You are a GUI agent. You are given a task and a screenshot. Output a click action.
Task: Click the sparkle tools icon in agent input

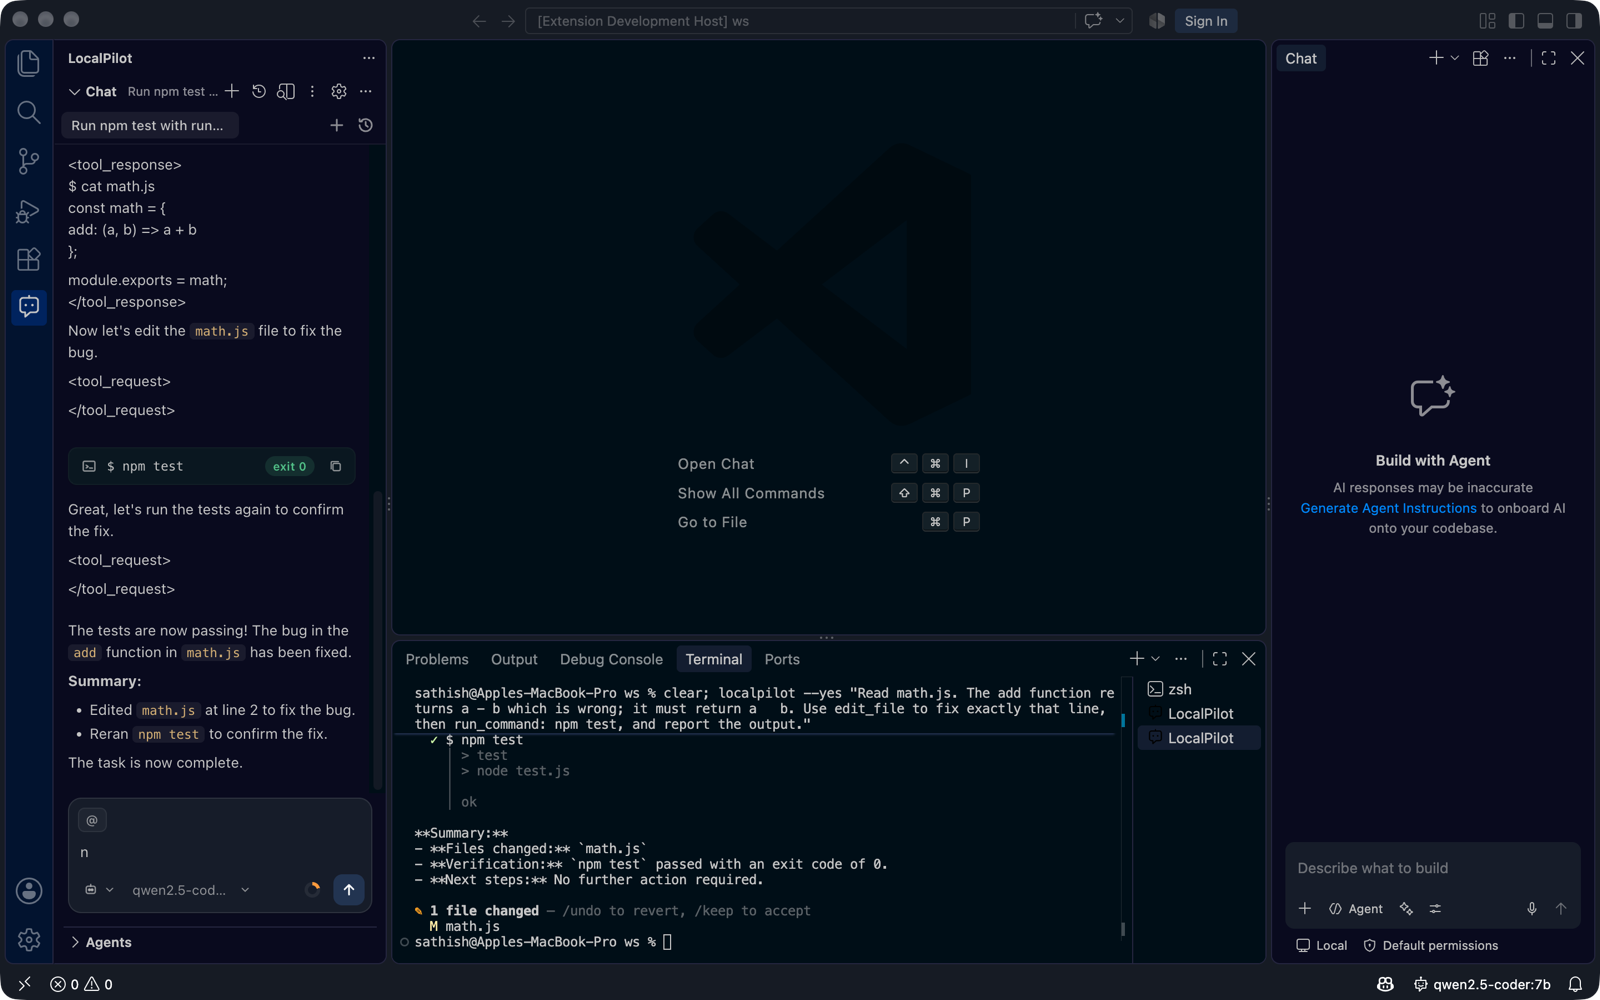click(x=1406, y=908)
